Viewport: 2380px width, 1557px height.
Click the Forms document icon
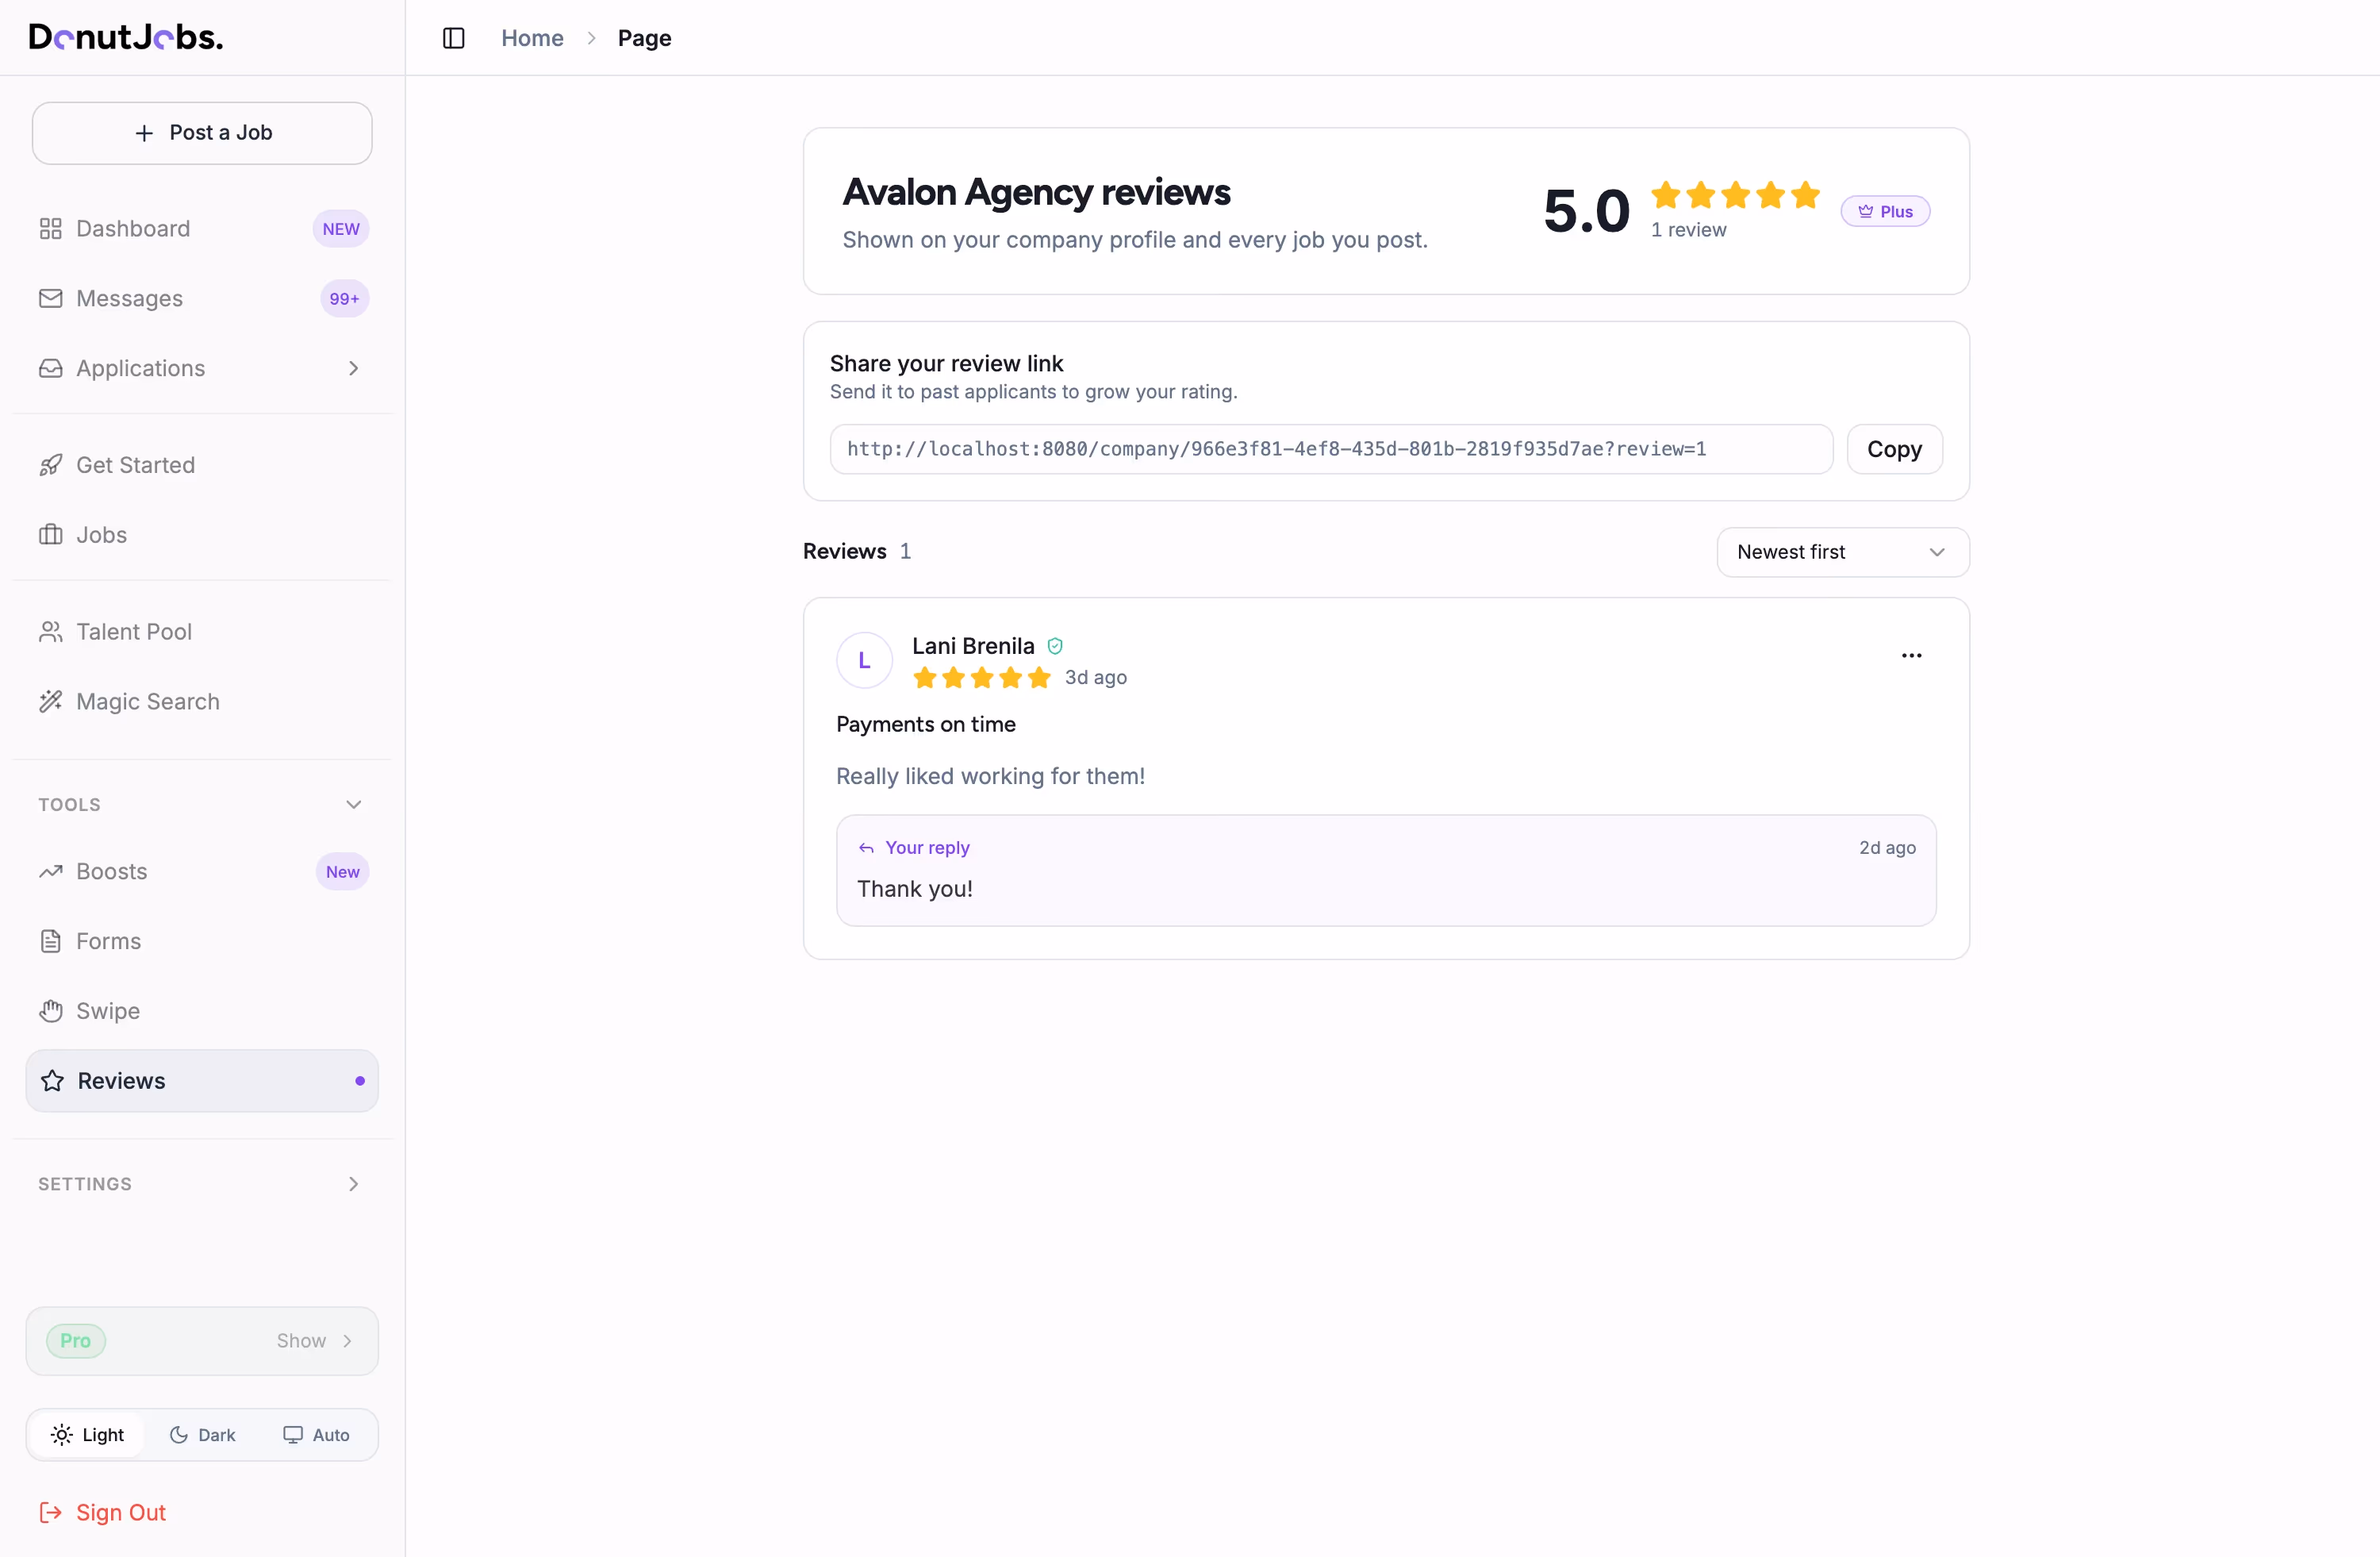[x=51, y=942]
